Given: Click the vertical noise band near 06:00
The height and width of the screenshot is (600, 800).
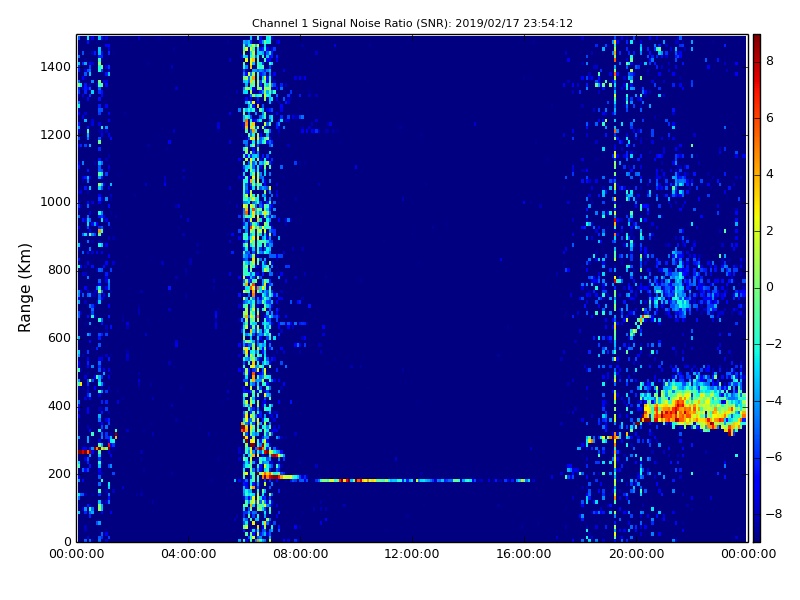Looking at the screenshot, I should (258, 288).
